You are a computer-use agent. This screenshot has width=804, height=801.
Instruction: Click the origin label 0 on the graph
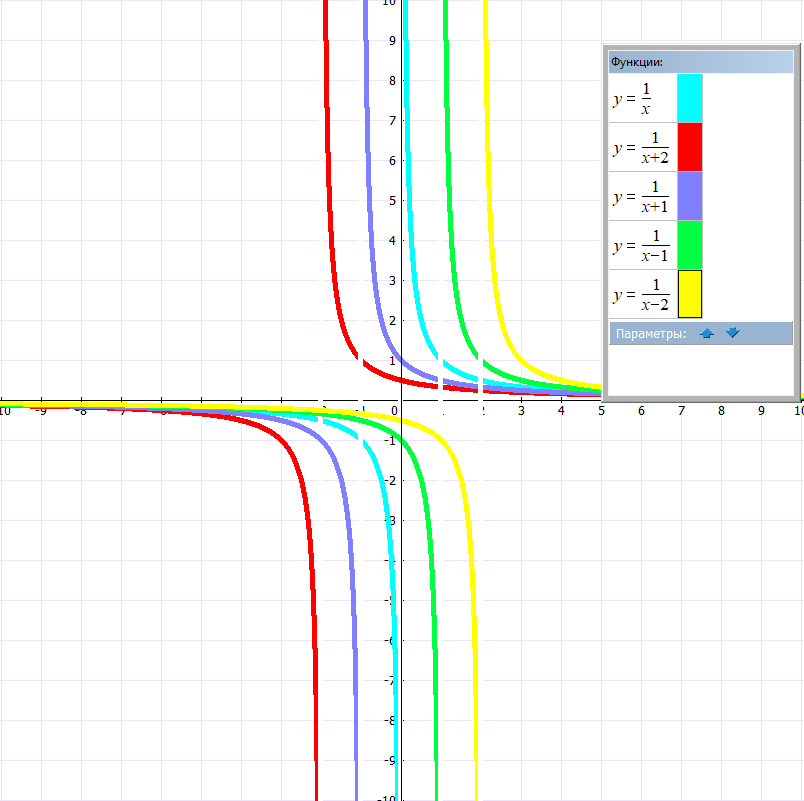[395, 411]
